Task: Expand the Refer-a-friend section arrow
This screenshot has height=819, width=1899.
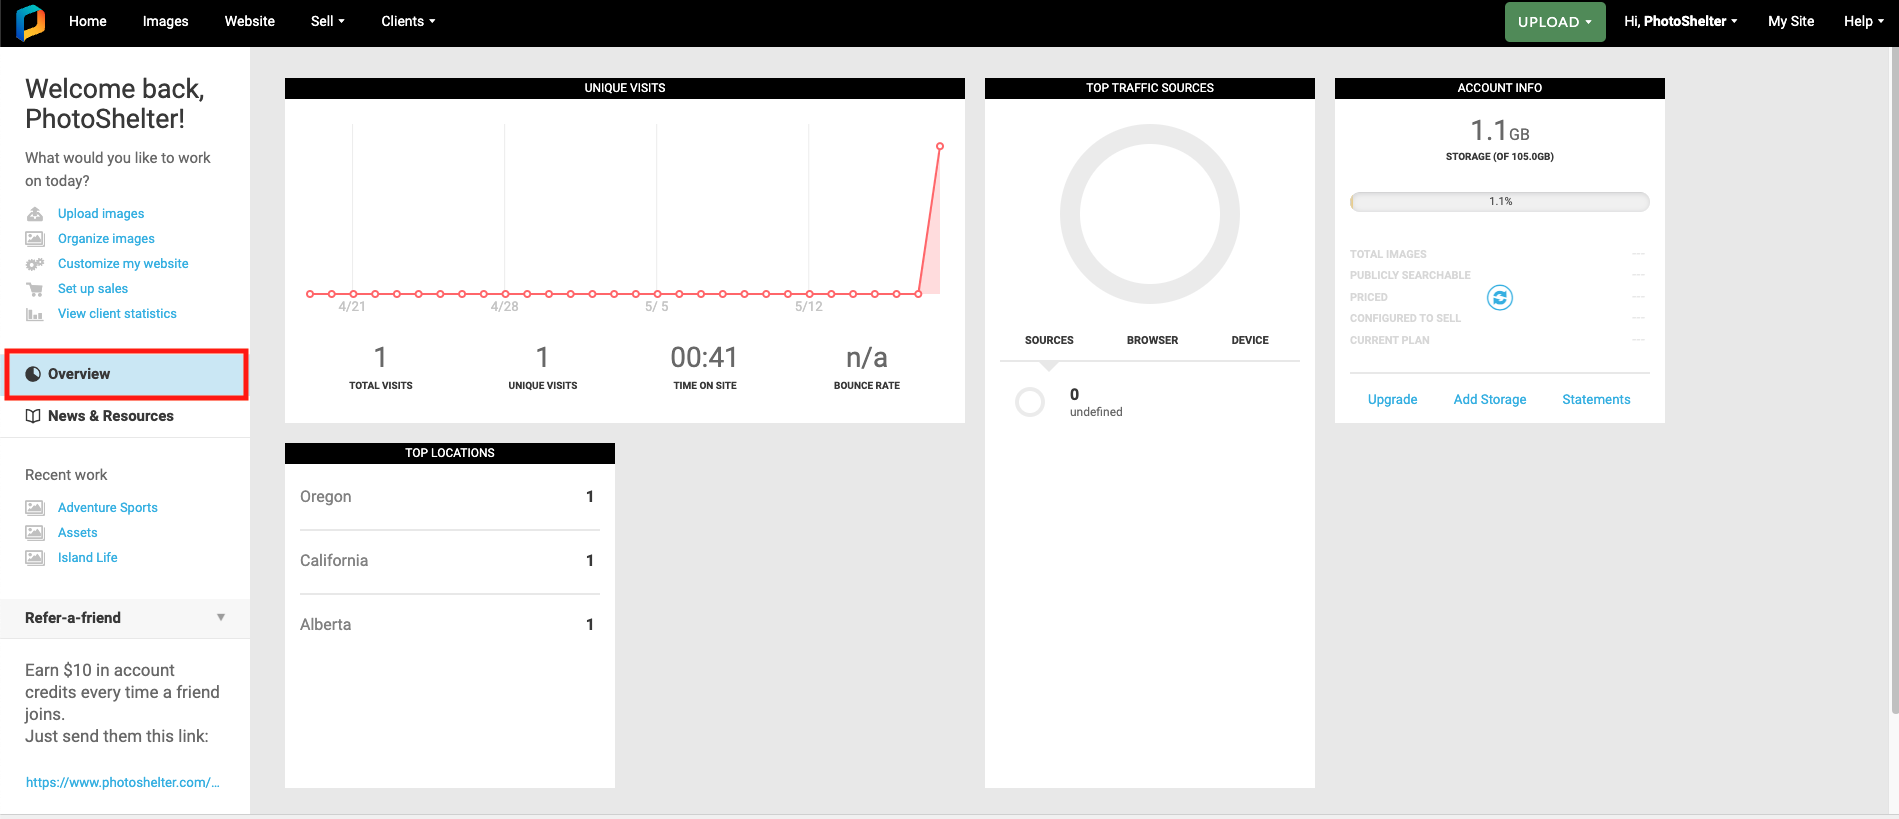Action: (x=221, y=618)
